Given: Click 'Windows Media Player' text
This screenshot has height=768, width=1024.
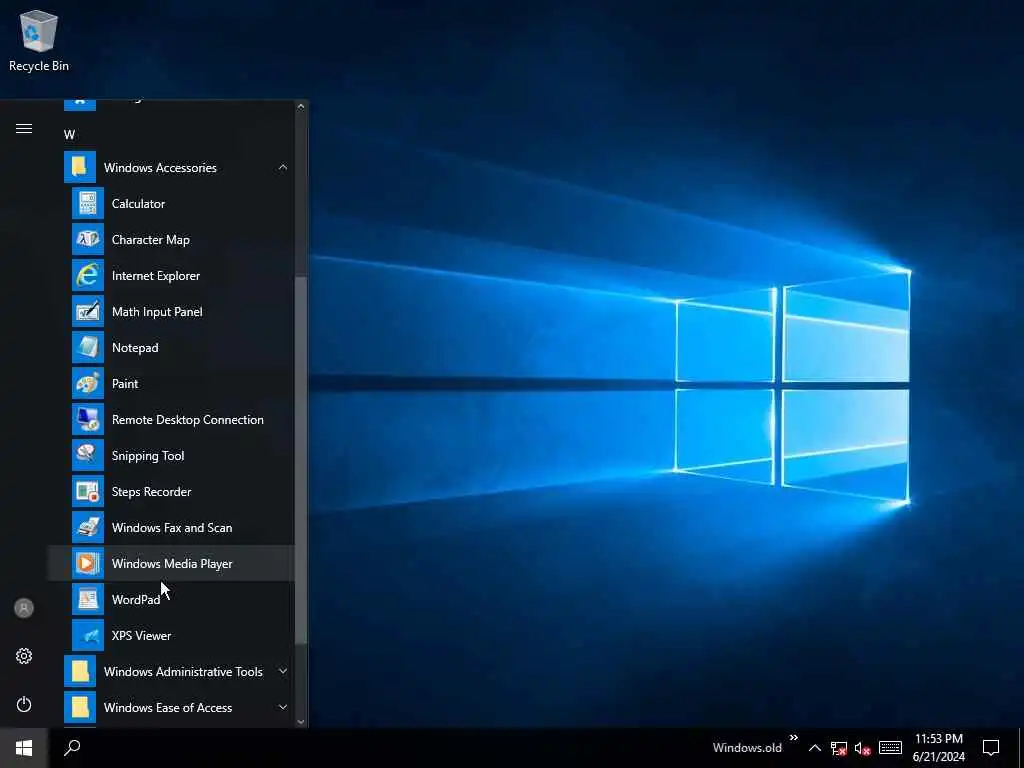Looking at the screenshot, I should (x=172, y=564).
